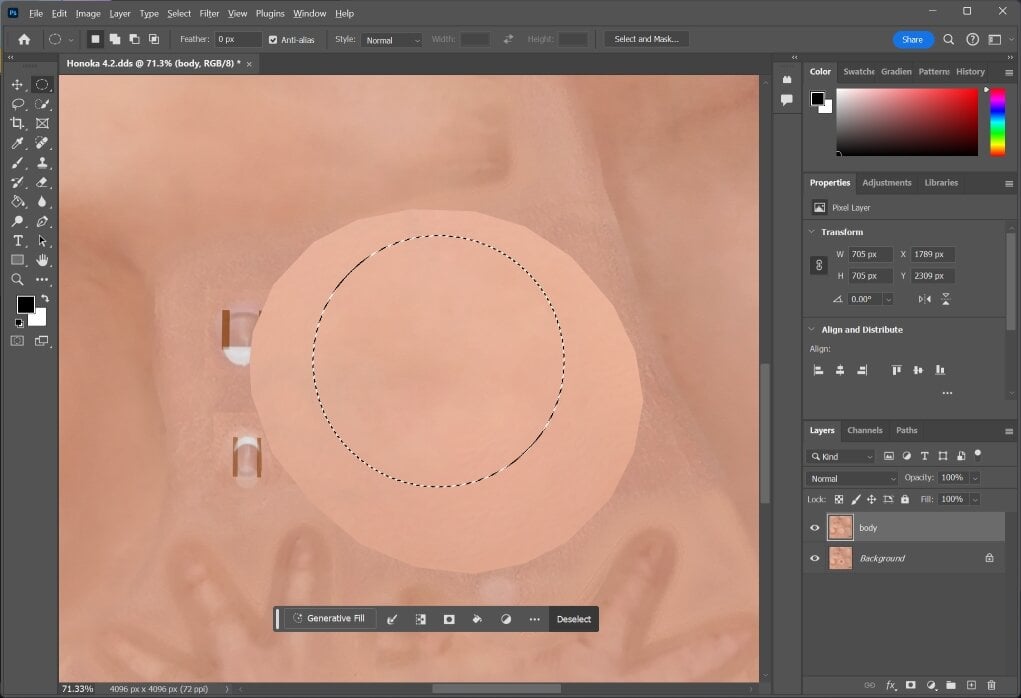Click the Deselect button
This screenshot has width=1021, height=698.
[x=574, y=619]
